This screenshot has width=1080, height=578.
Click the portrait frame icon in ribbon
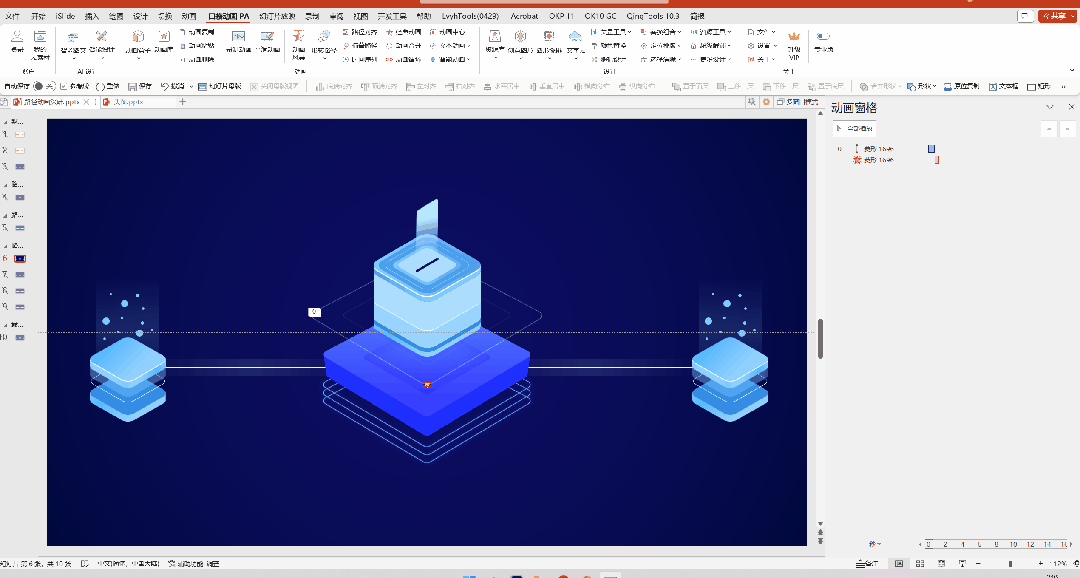point(494,37)
